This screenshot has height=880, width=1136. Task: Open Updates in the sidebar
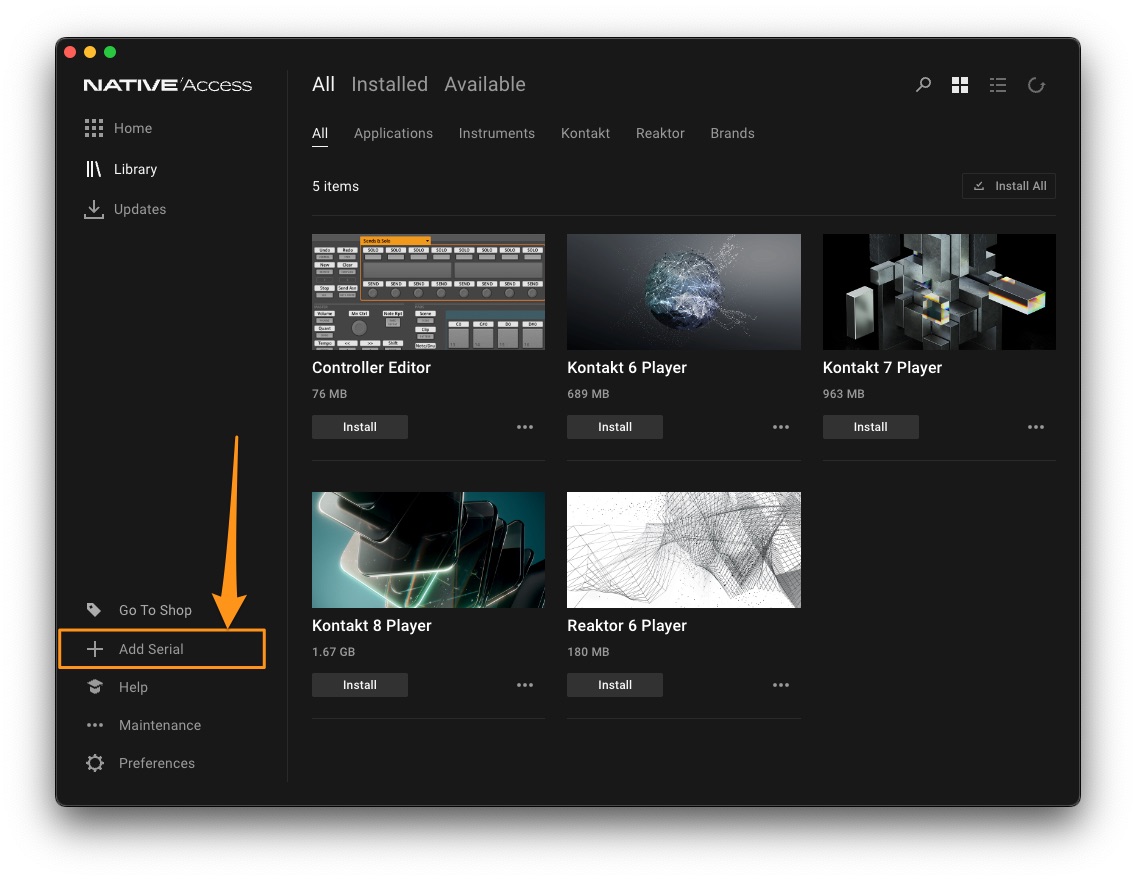(x=140, y=209)
